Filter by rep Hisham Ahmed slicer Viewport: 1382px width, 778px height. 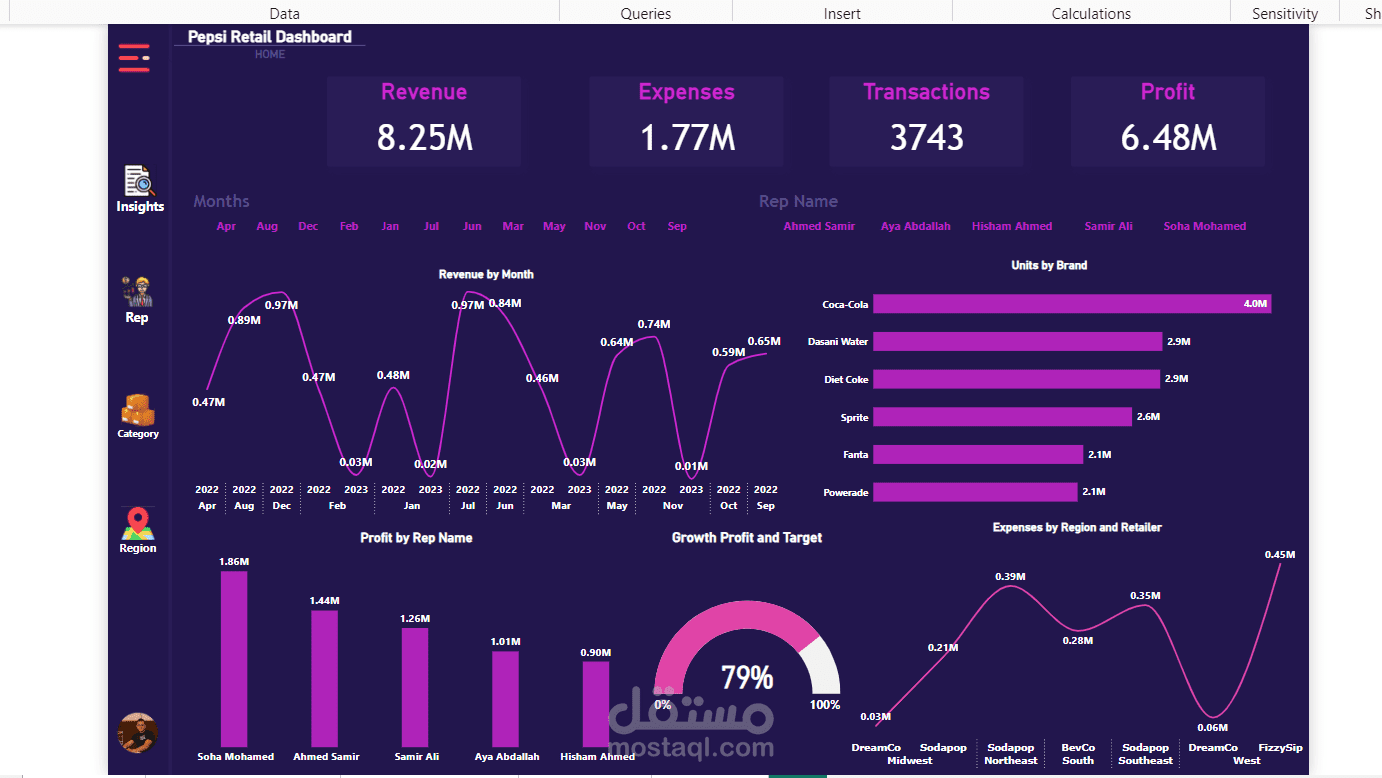coord(1012,226)
